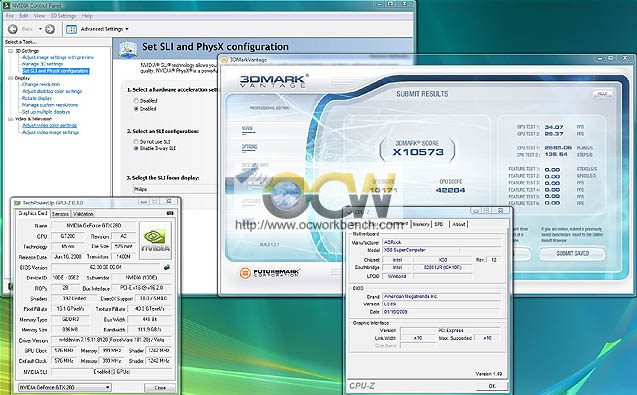
Task: Click the BIOS Version field in GPU-Z
Action: (x=105, y=267)
